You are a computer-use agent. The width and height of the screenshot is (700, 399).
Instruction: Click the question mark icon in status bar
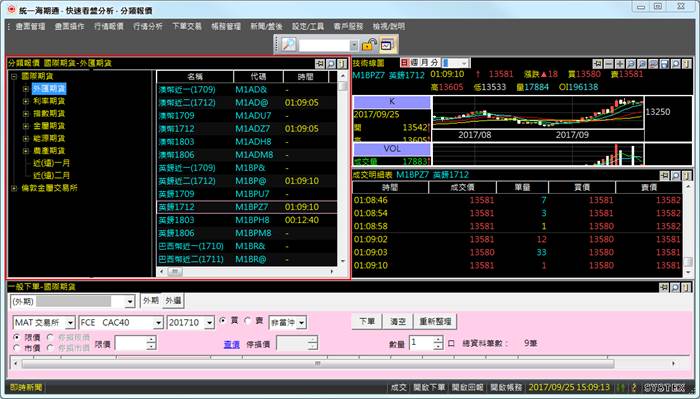[x=634, y=388]
